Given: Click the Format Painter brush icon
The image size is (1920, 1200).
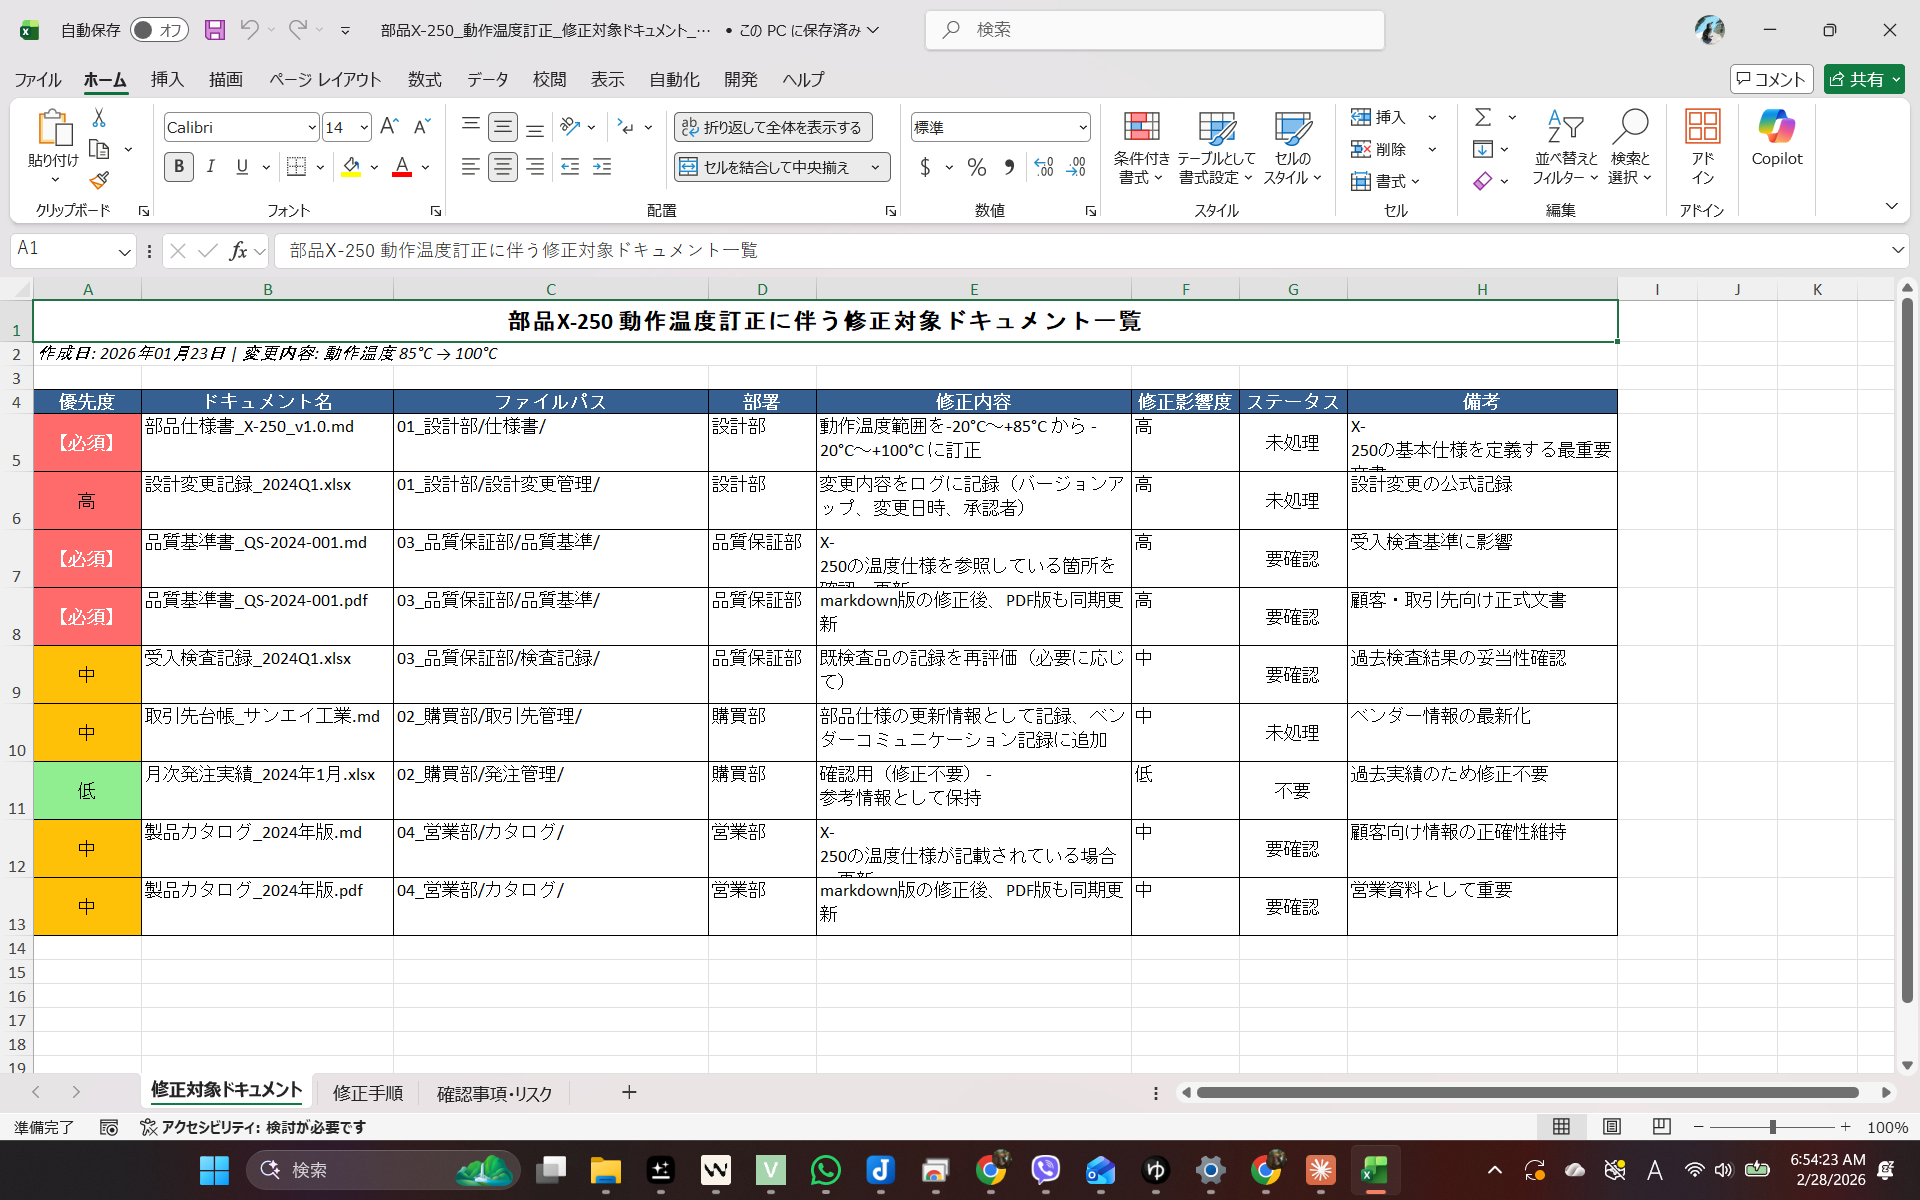Looking at the screenshot, I should tap(98, 181).
